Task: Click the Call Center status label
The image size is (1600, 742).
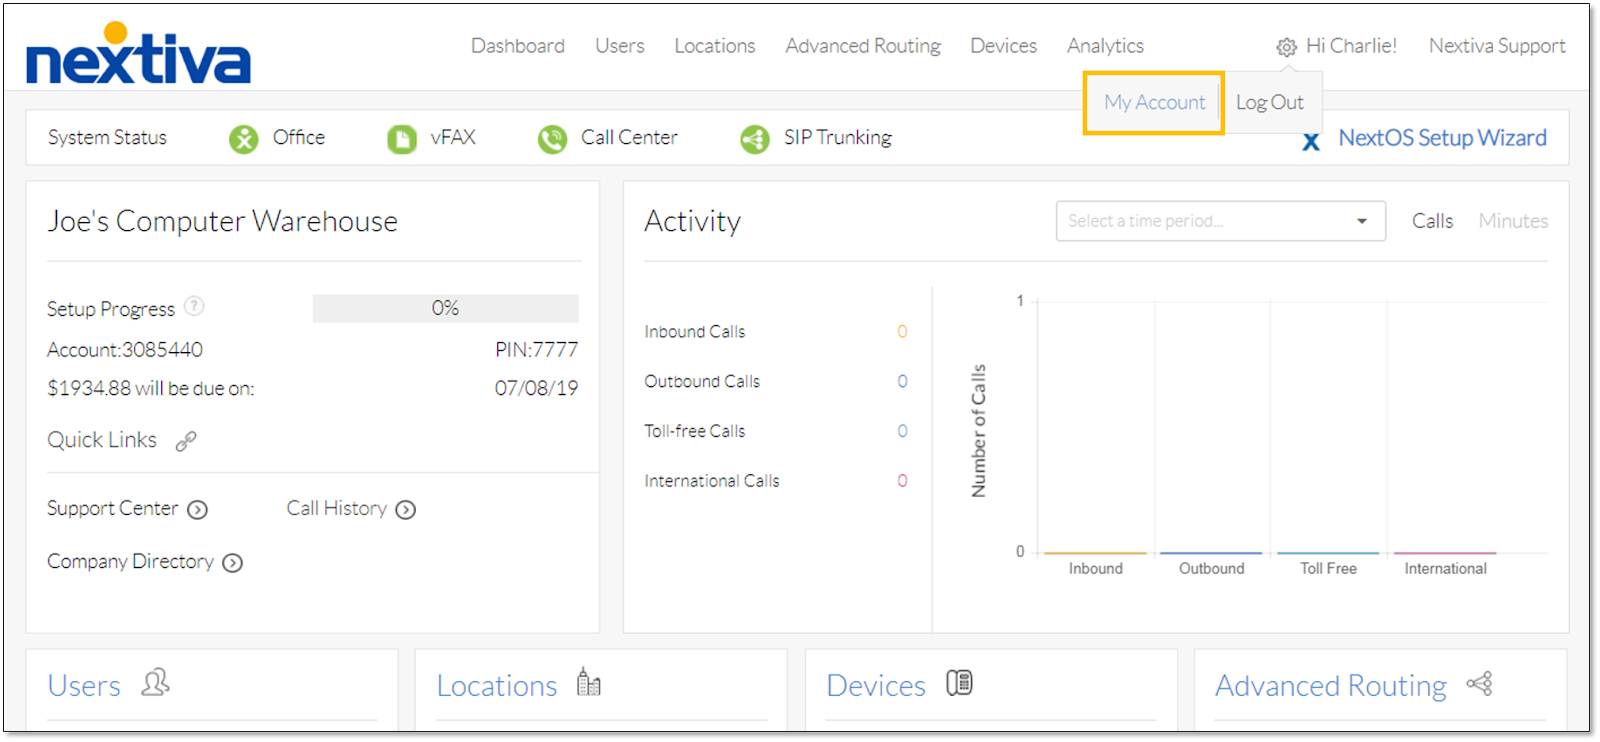Action: coord(629,137)
